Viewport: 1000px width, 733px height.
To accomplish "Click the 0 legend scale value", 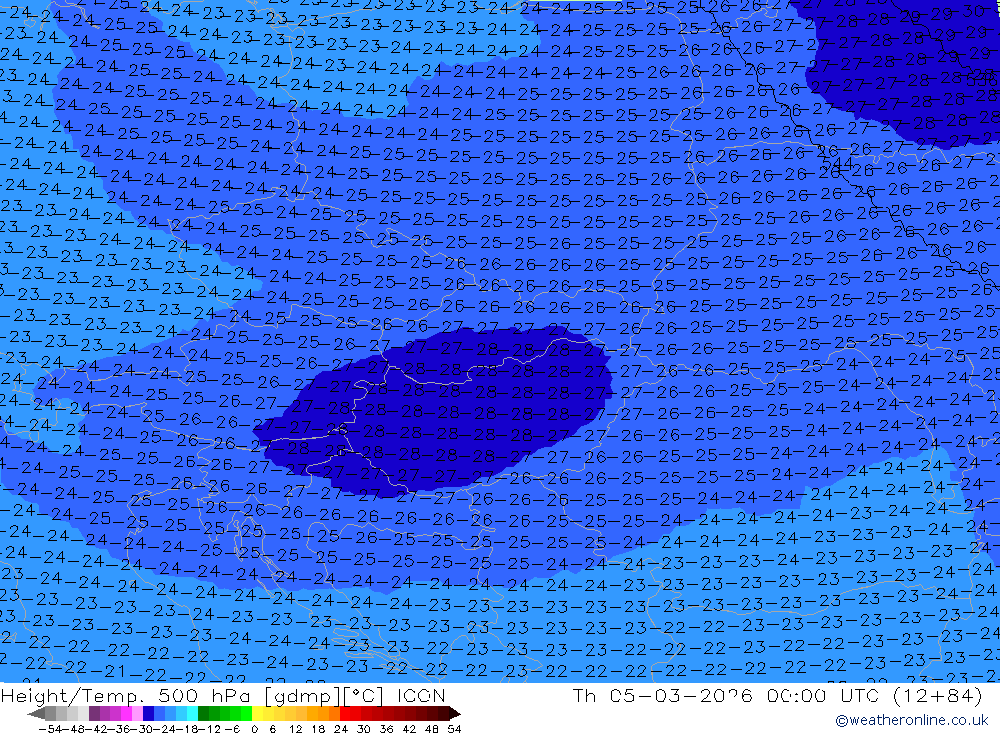I will point(254,729).
